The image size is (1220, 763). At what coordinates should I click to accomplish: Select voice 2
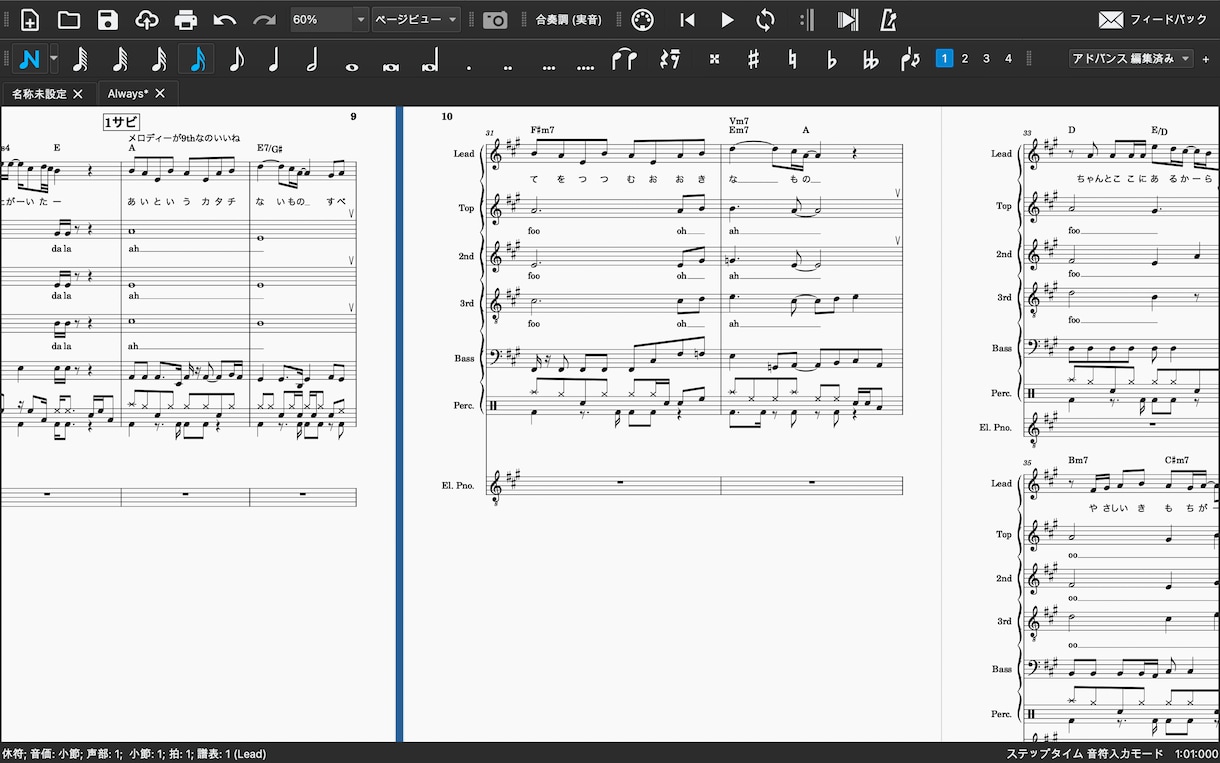(x=965, y=59)
